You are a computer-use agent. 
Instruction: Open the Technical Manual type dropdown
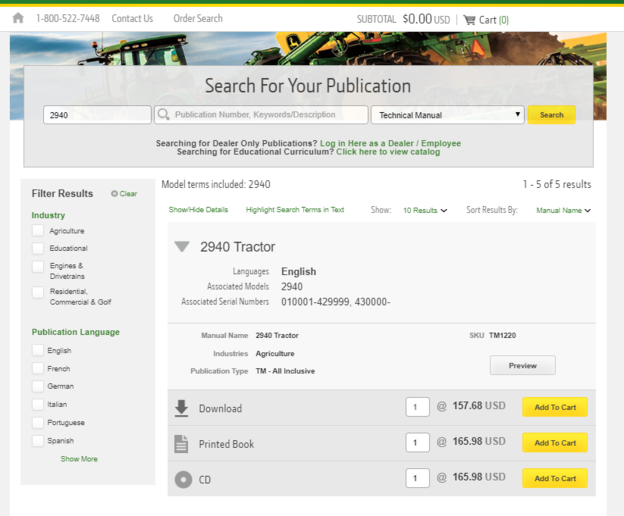447,115
